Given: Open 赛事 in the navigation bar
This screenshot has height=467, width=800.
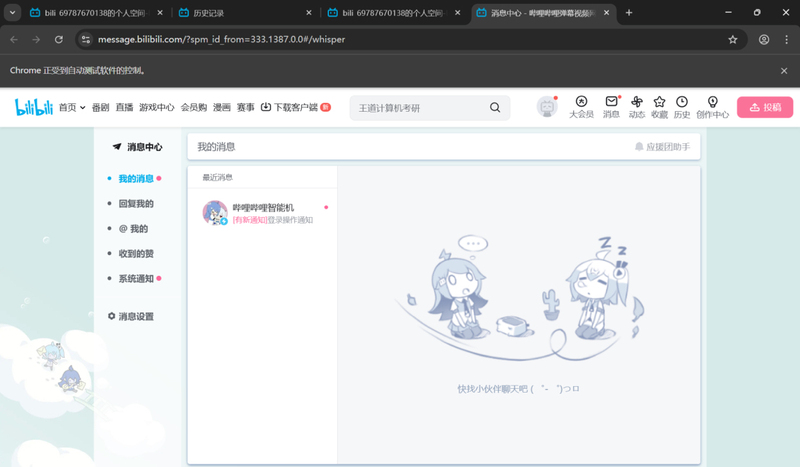Looking at the screenshot, I should 245,107.
